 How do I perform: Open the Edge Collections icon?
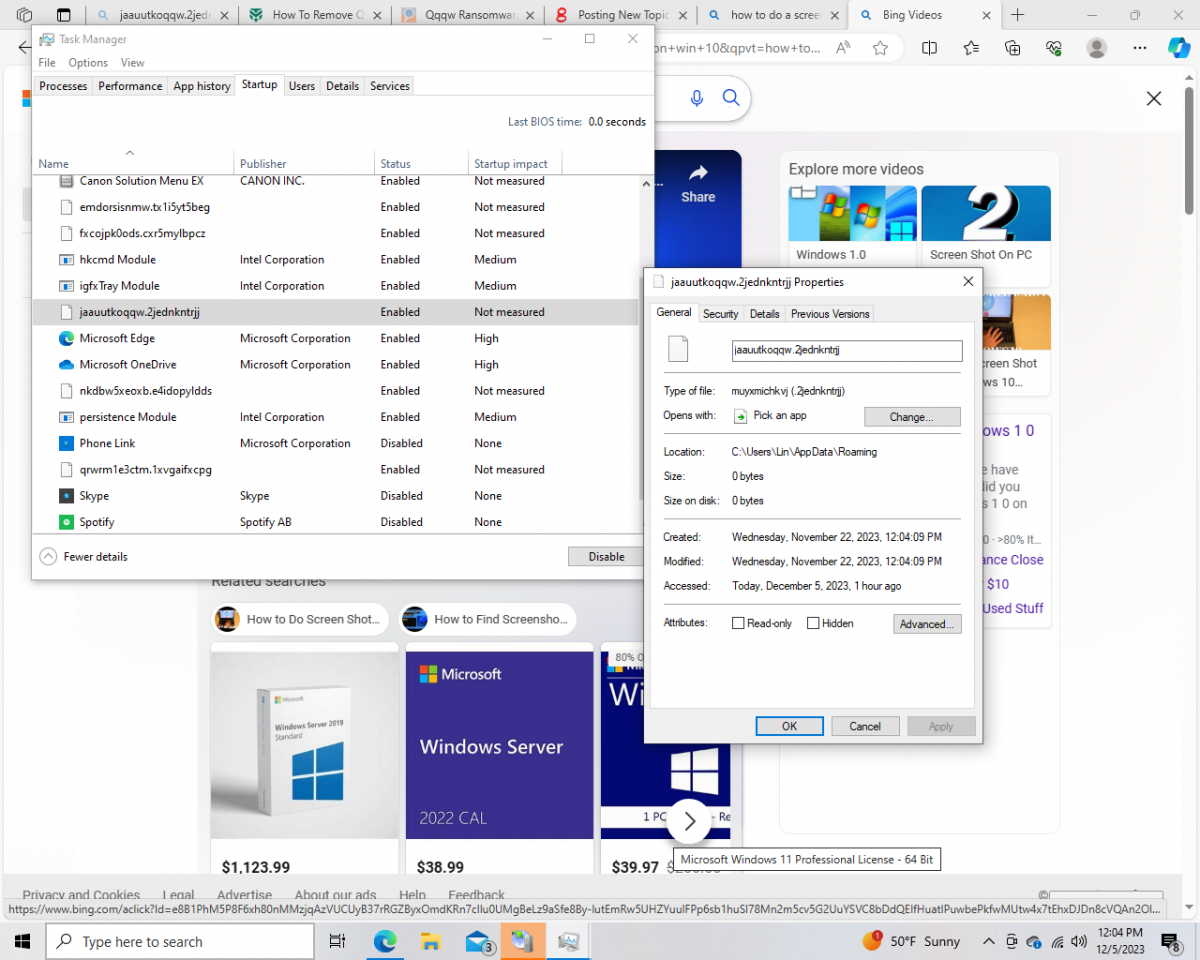coord(1012,48)
